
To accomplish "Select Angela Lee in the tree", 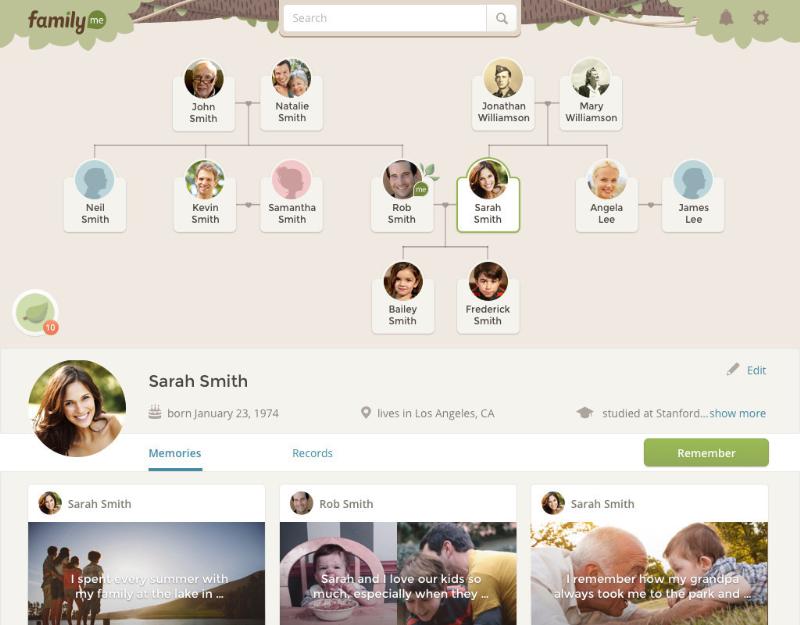I will point(607,196).
